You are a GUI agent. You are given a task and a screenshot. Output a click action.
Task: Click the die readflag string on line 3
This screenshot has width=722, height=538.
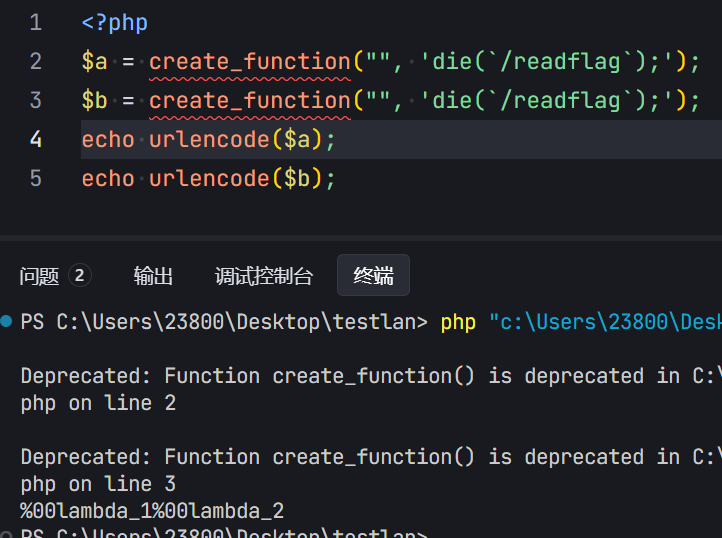(x=547, y=100)
